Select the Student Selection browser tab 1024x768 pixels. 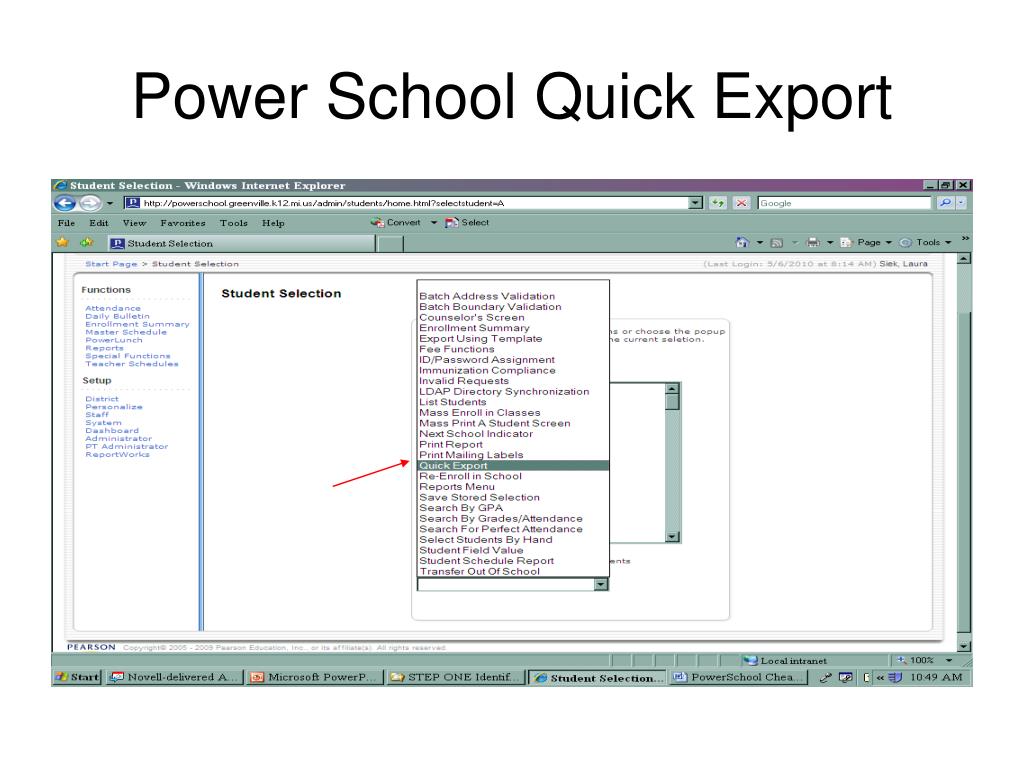click(x=240, y=244)
